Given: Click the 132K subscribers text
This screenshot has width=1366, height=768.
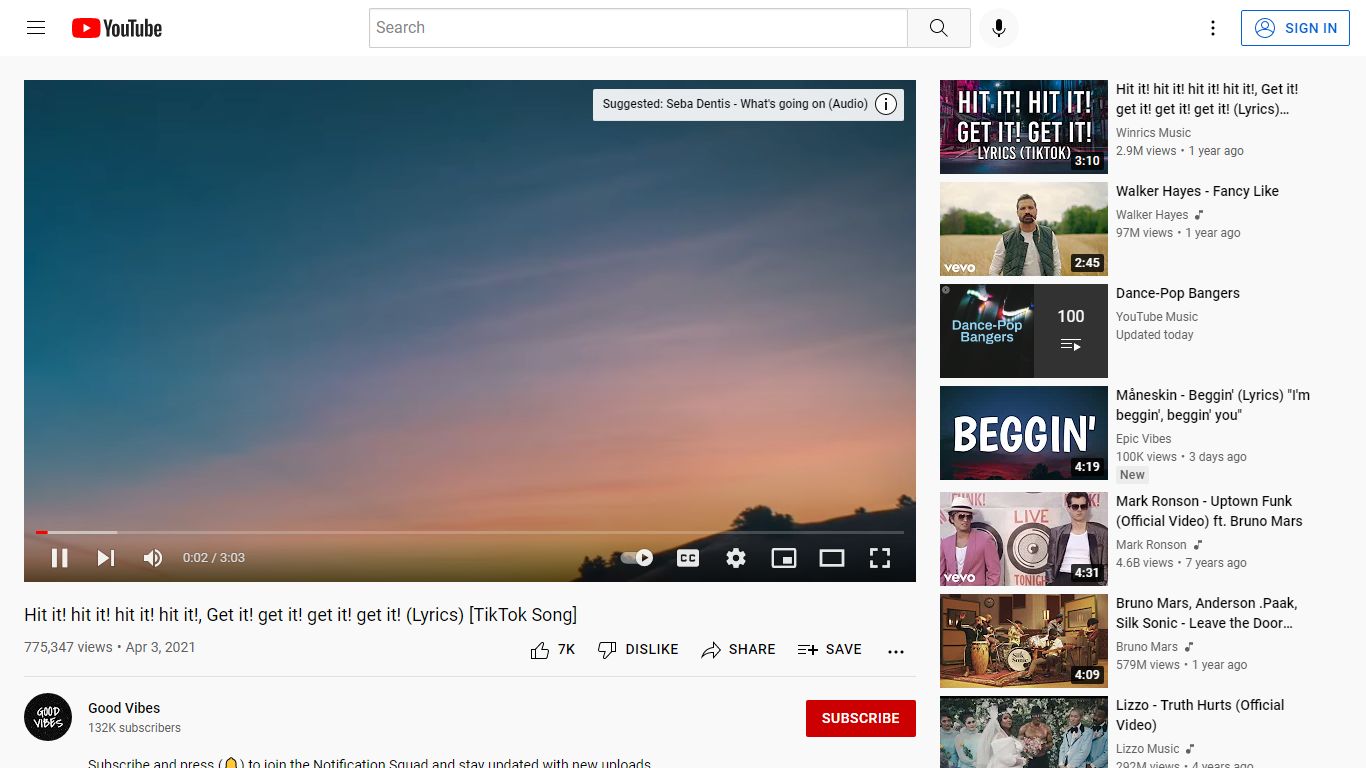Looking at the screenshot, I should 134,728.
